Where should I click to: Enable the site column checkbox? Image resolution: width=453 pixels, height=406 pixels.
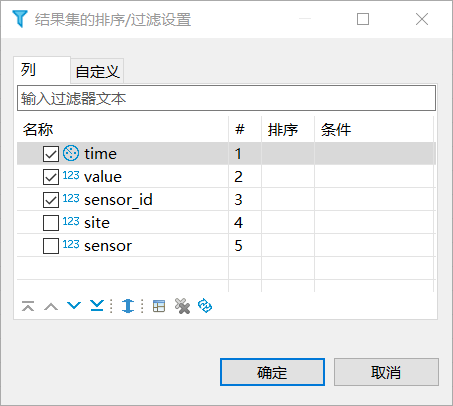pyautogui.click(x=51, y=223)
